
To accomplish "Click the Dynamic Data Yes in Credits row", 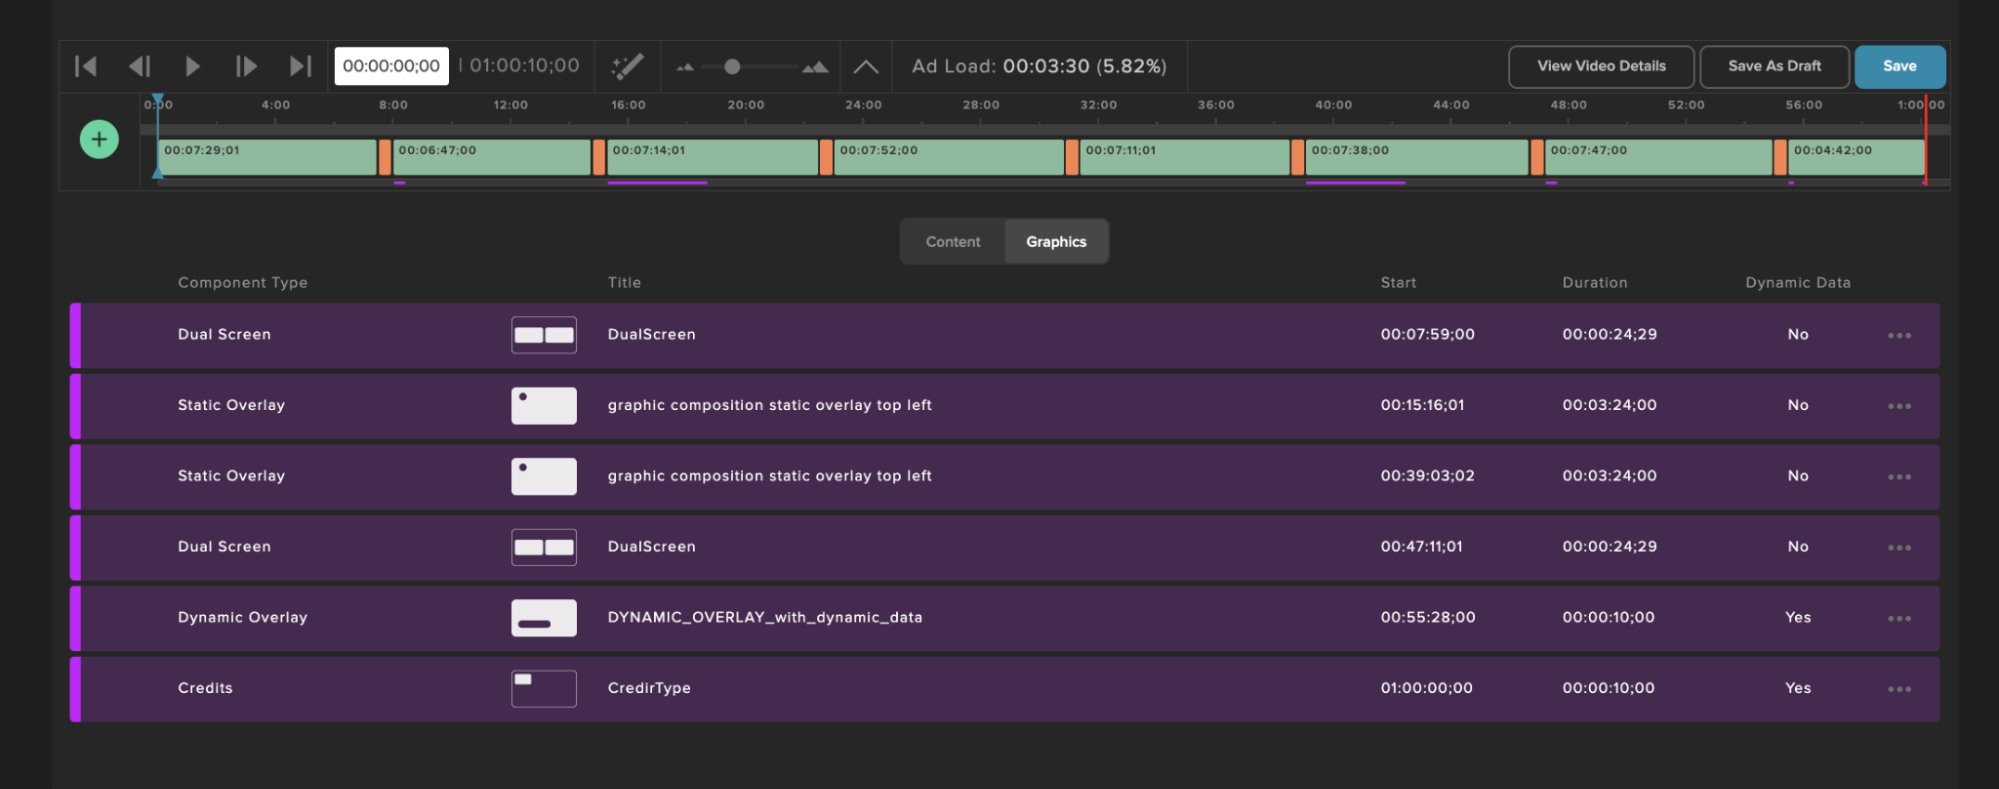I will [1798, 689].
